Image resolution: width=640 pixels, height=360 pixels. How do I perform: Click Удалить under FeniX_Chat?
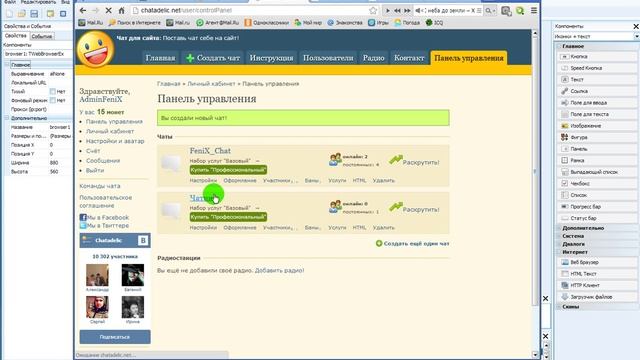pos(384,180)
